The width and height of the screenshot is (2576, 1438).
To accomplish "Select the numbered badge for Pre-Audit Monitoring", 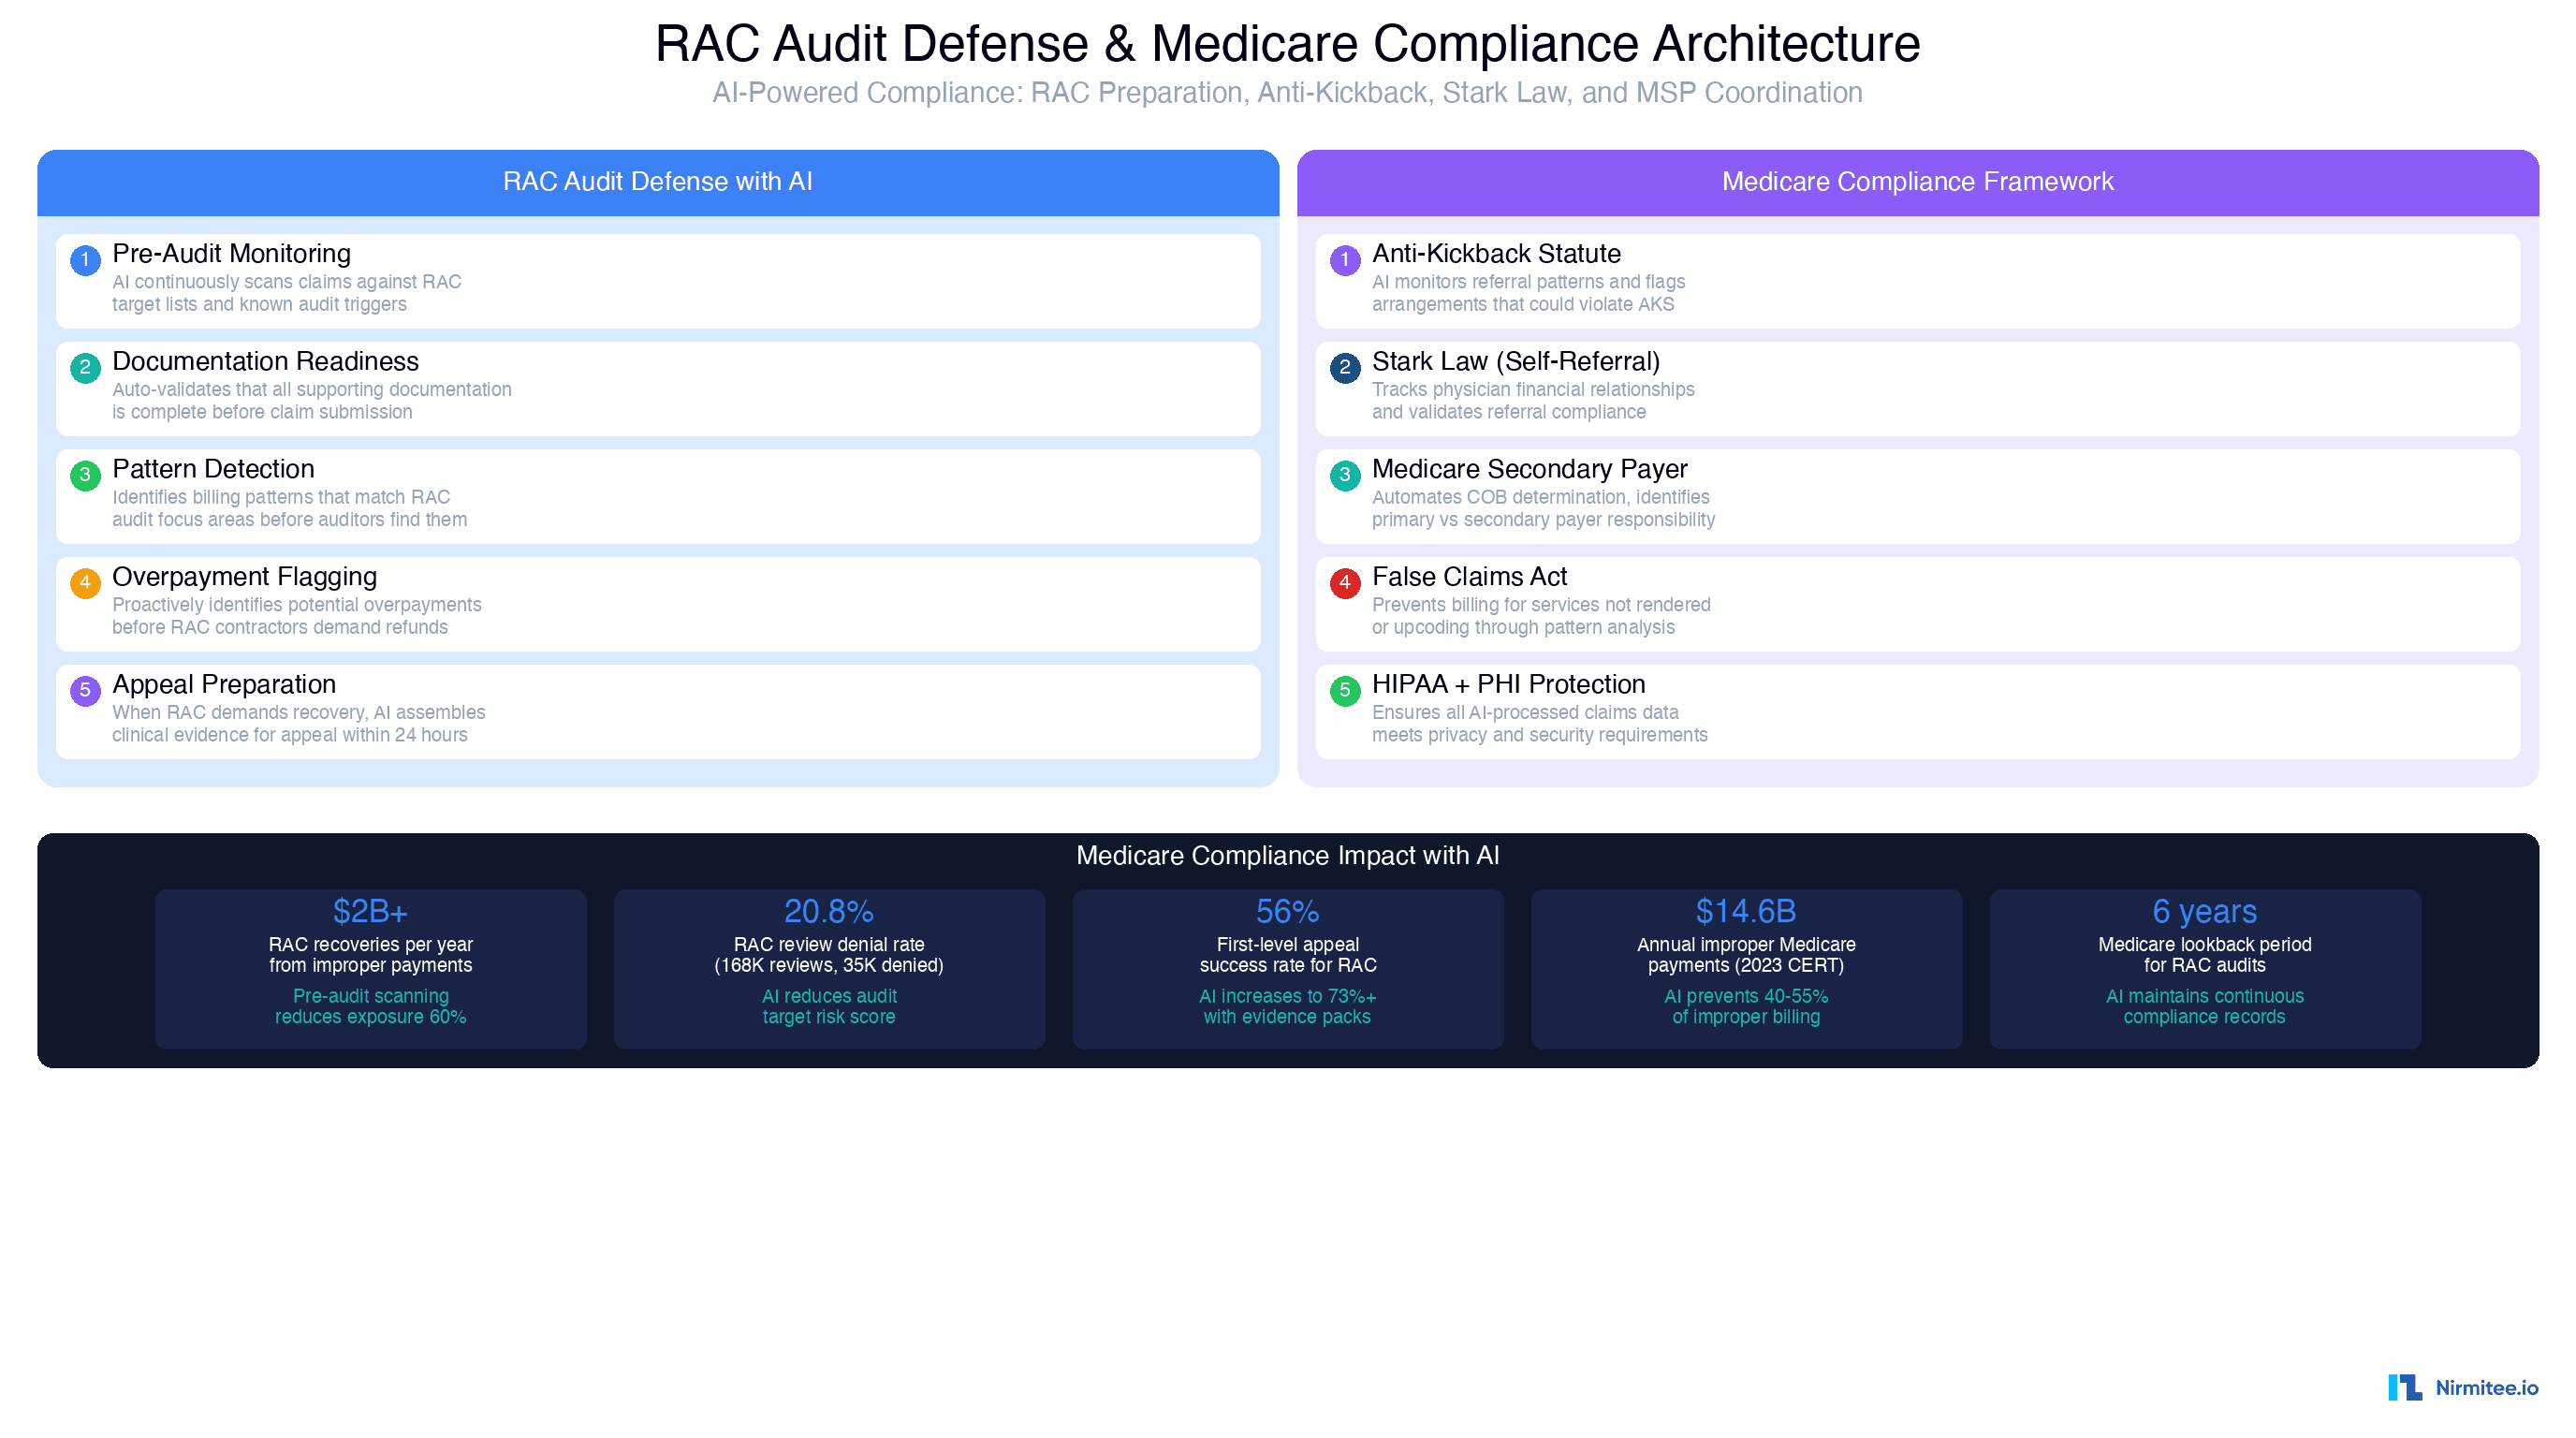I will point(87,261).
